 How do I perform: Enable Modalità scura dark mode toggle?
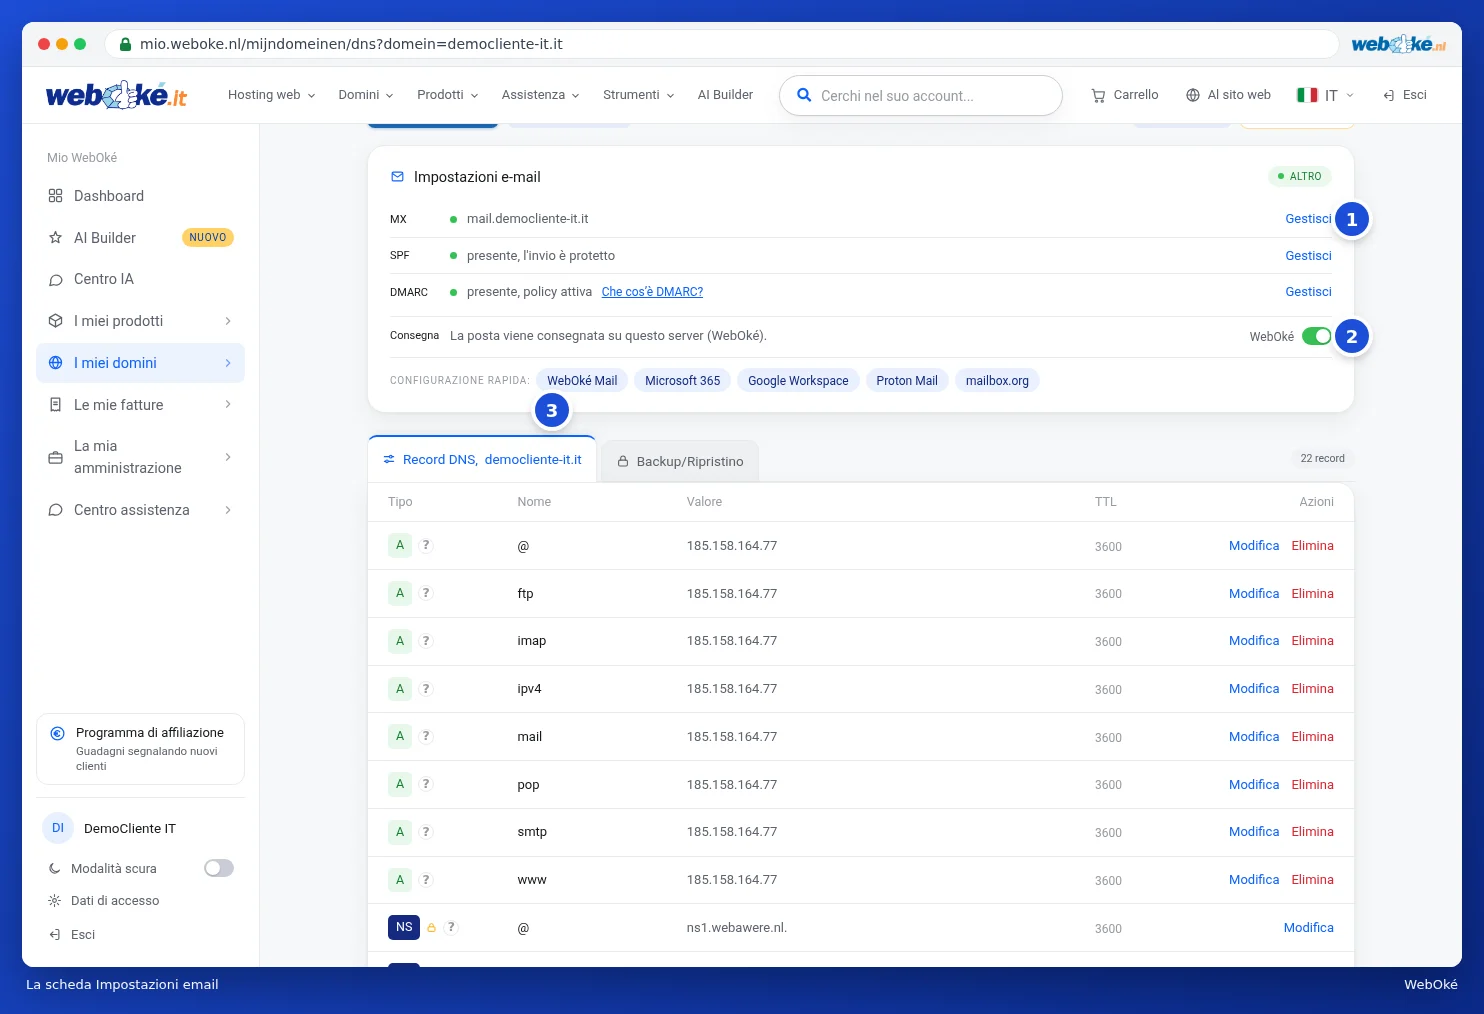(x=219, y=868)
